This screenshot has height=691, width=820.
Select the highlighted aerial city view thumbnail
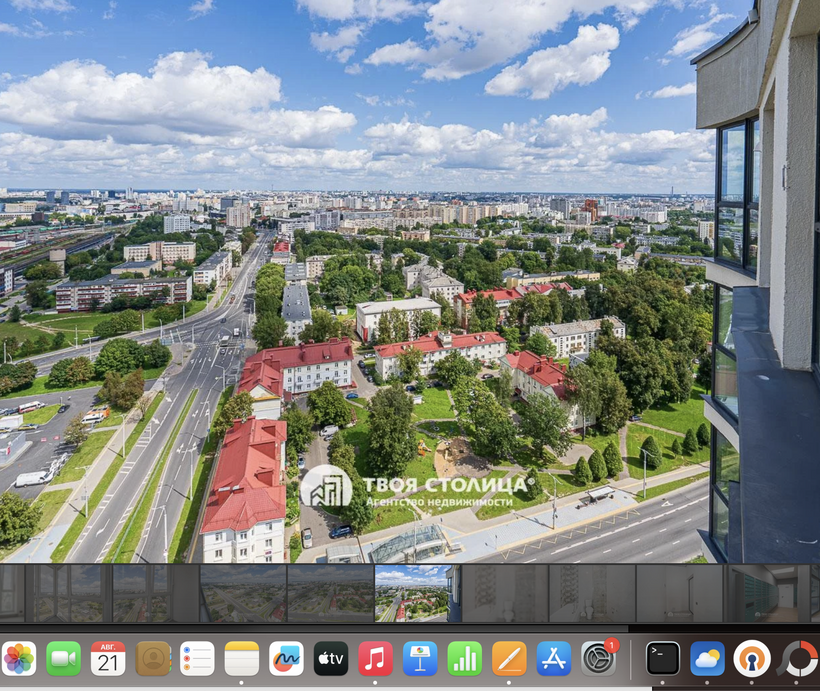tap(418, 594)
